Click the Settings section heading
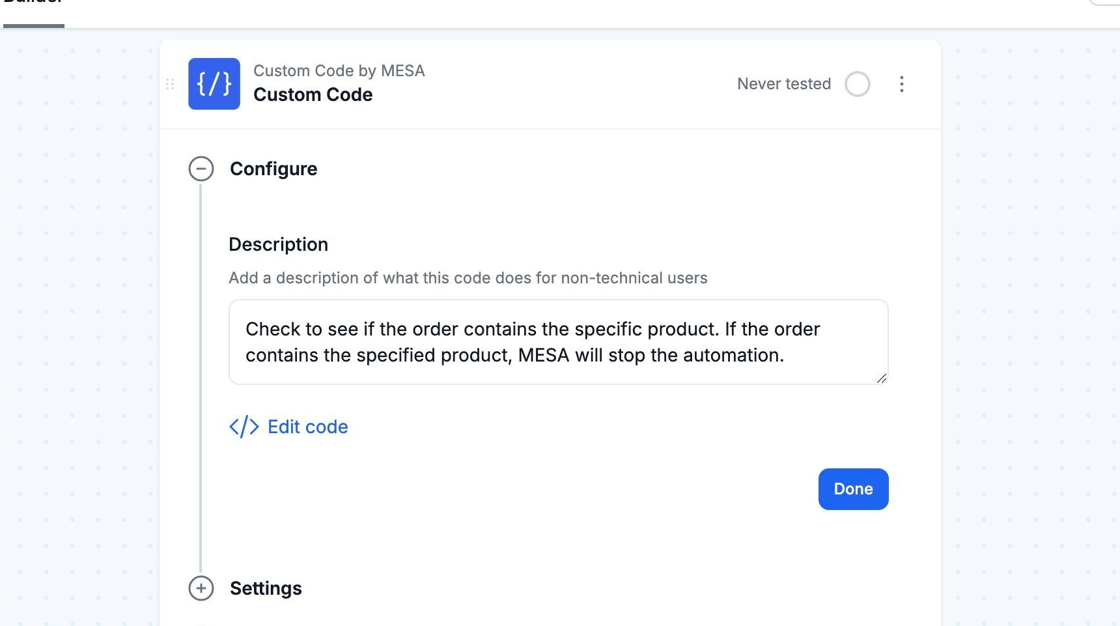Image resolution: width=1120 pixels, height=626 pixels. coord(266,588)
